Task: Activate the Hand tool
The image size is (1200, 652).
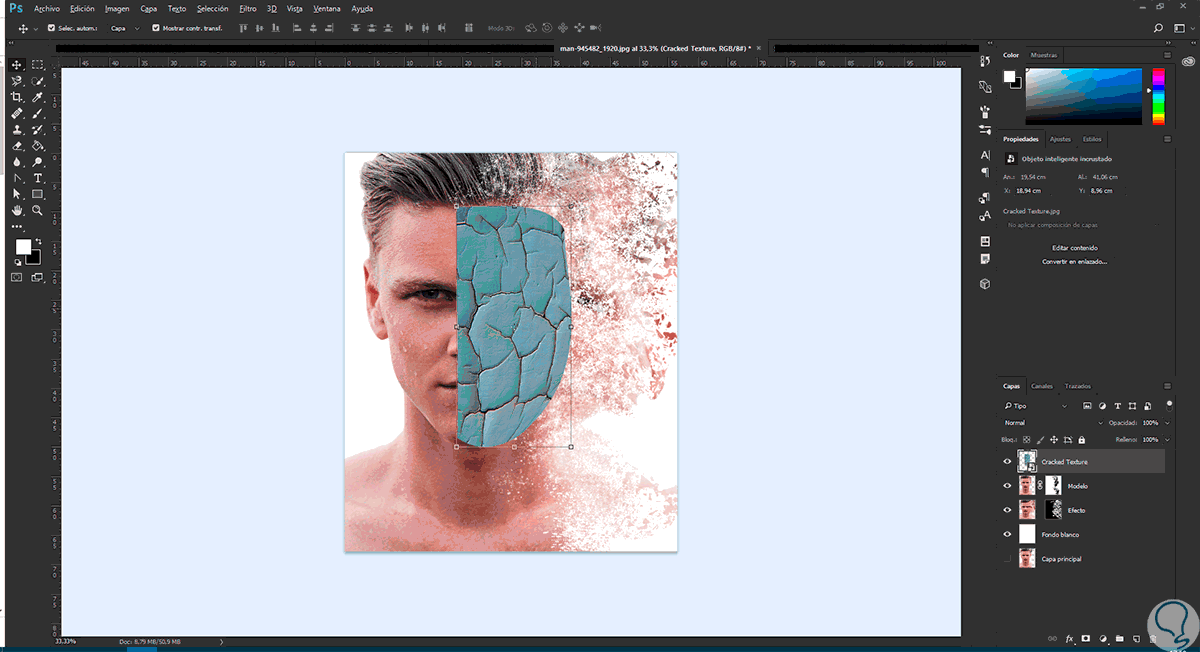Action: coord(17,211)
